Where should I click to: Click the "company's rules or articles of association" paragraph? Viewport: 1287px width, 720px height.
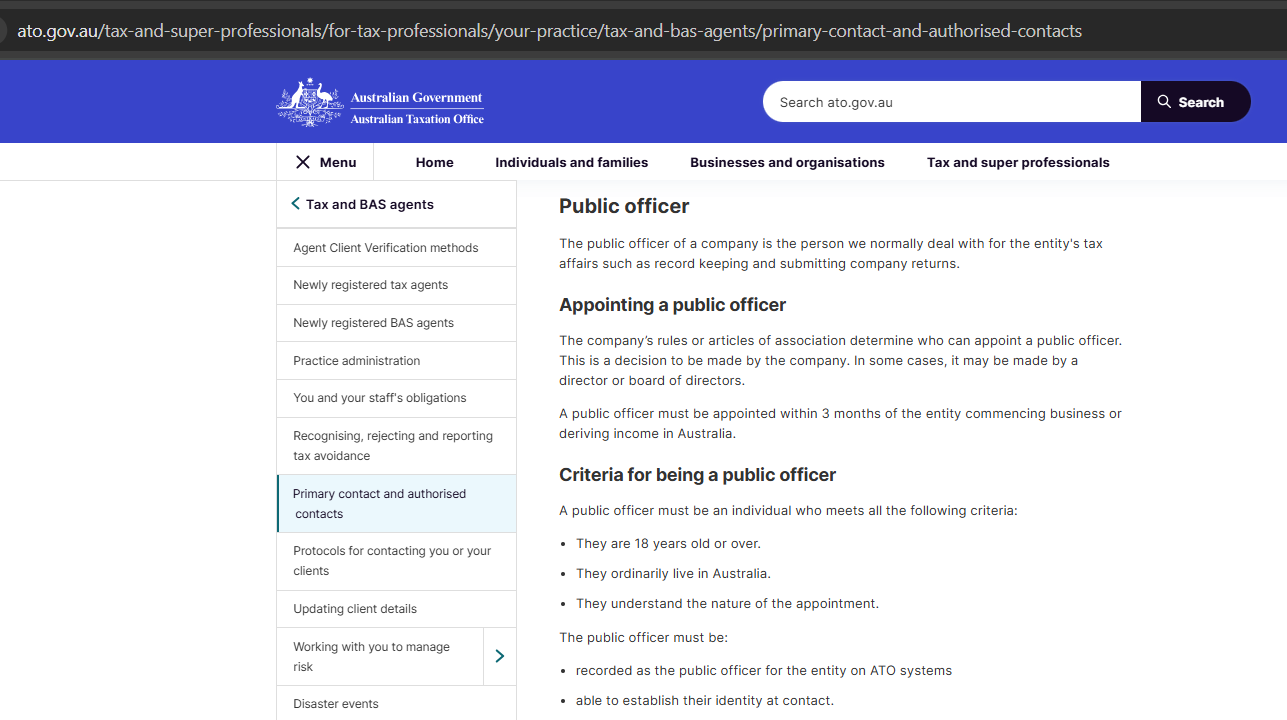pyautogui.click(x=840, y=360)
